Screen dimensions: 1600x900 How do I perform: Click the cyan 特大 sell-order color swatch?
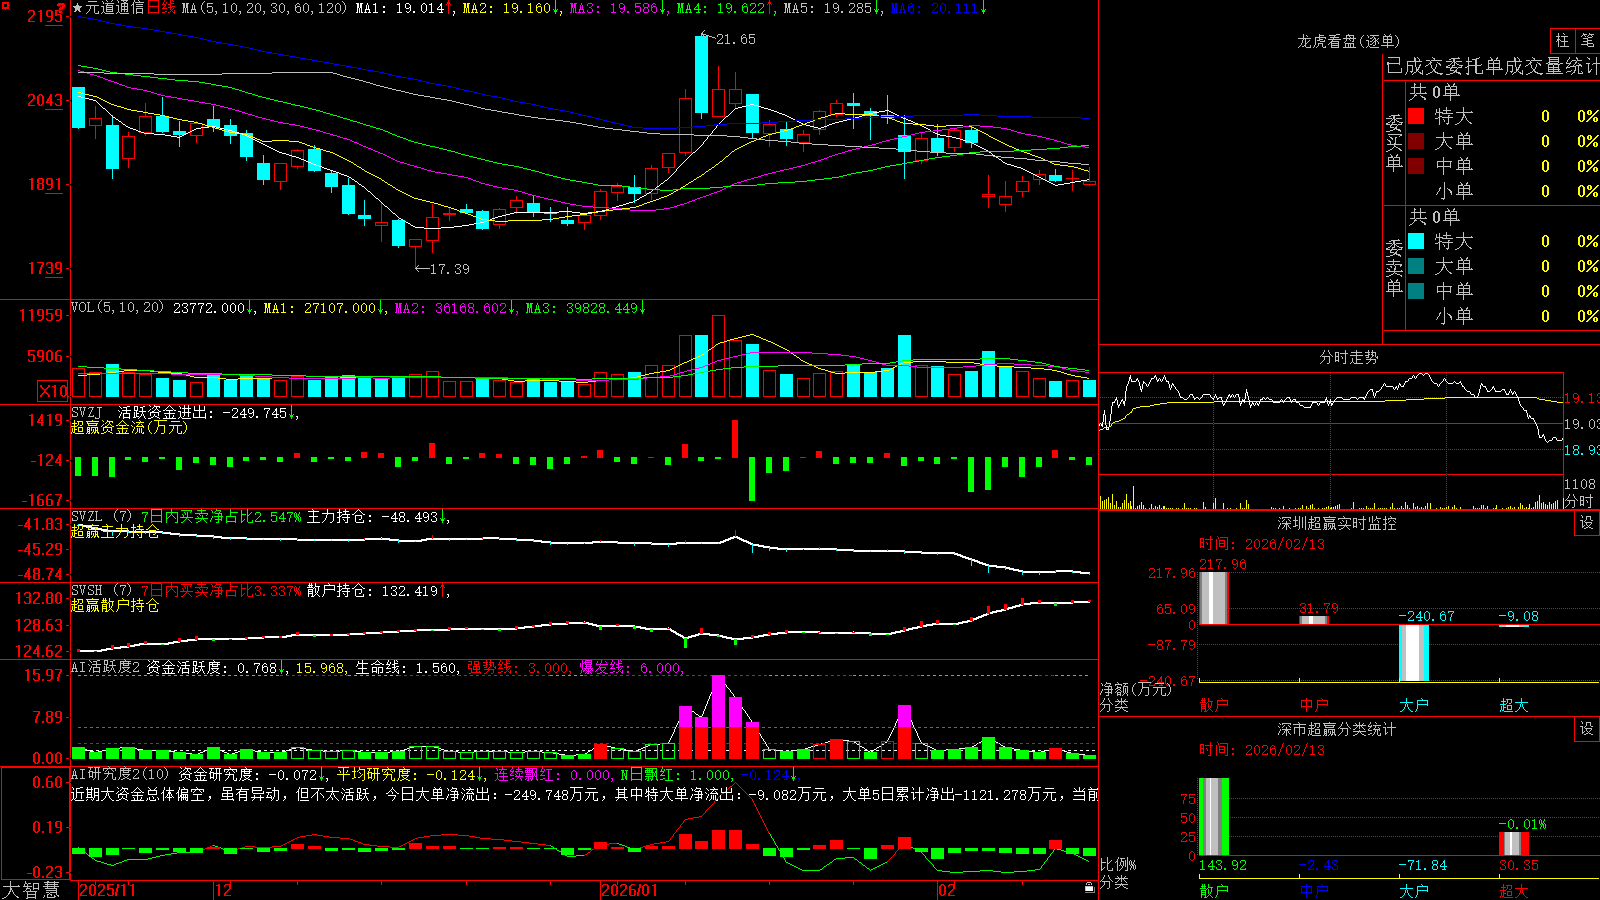pyautogui.click(x=1416, y=241)
